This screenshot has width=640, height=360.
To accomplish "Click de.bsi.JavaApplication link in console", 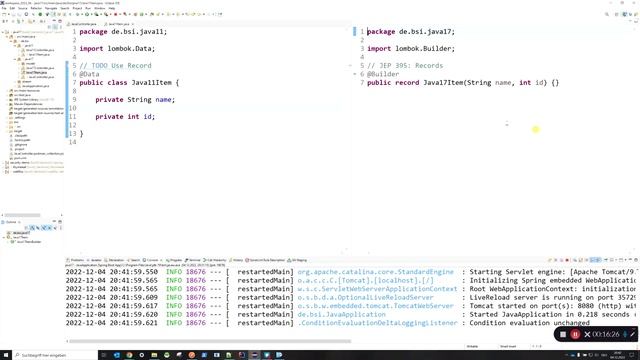I will tap(341, 315).
